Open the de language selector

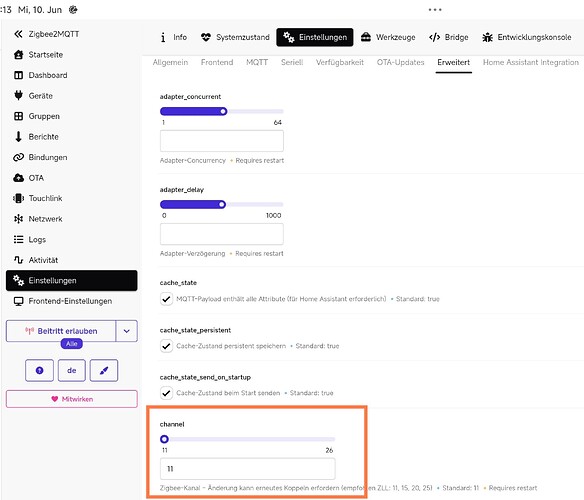tap(72, 370)
